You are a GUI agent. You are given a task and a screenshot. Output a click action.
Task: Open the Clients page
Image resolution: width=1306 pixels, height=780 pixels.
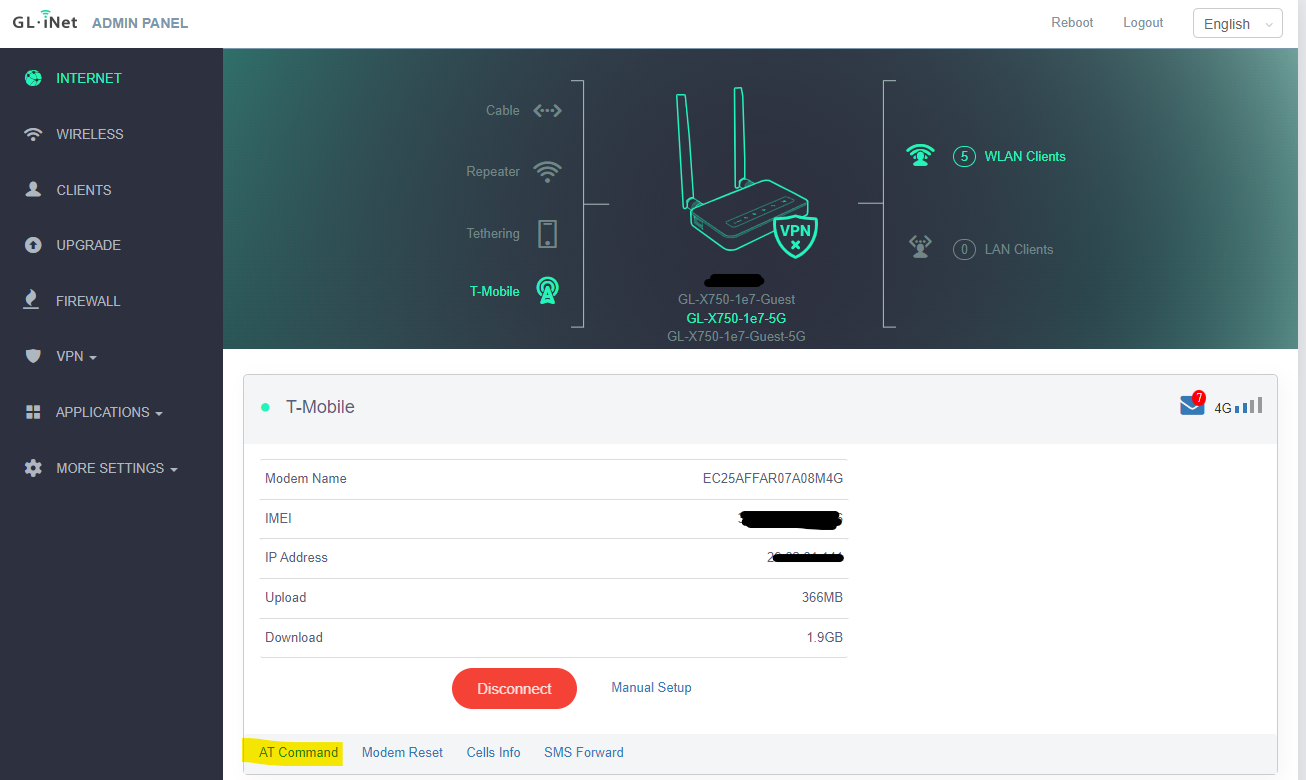[84, 190]
